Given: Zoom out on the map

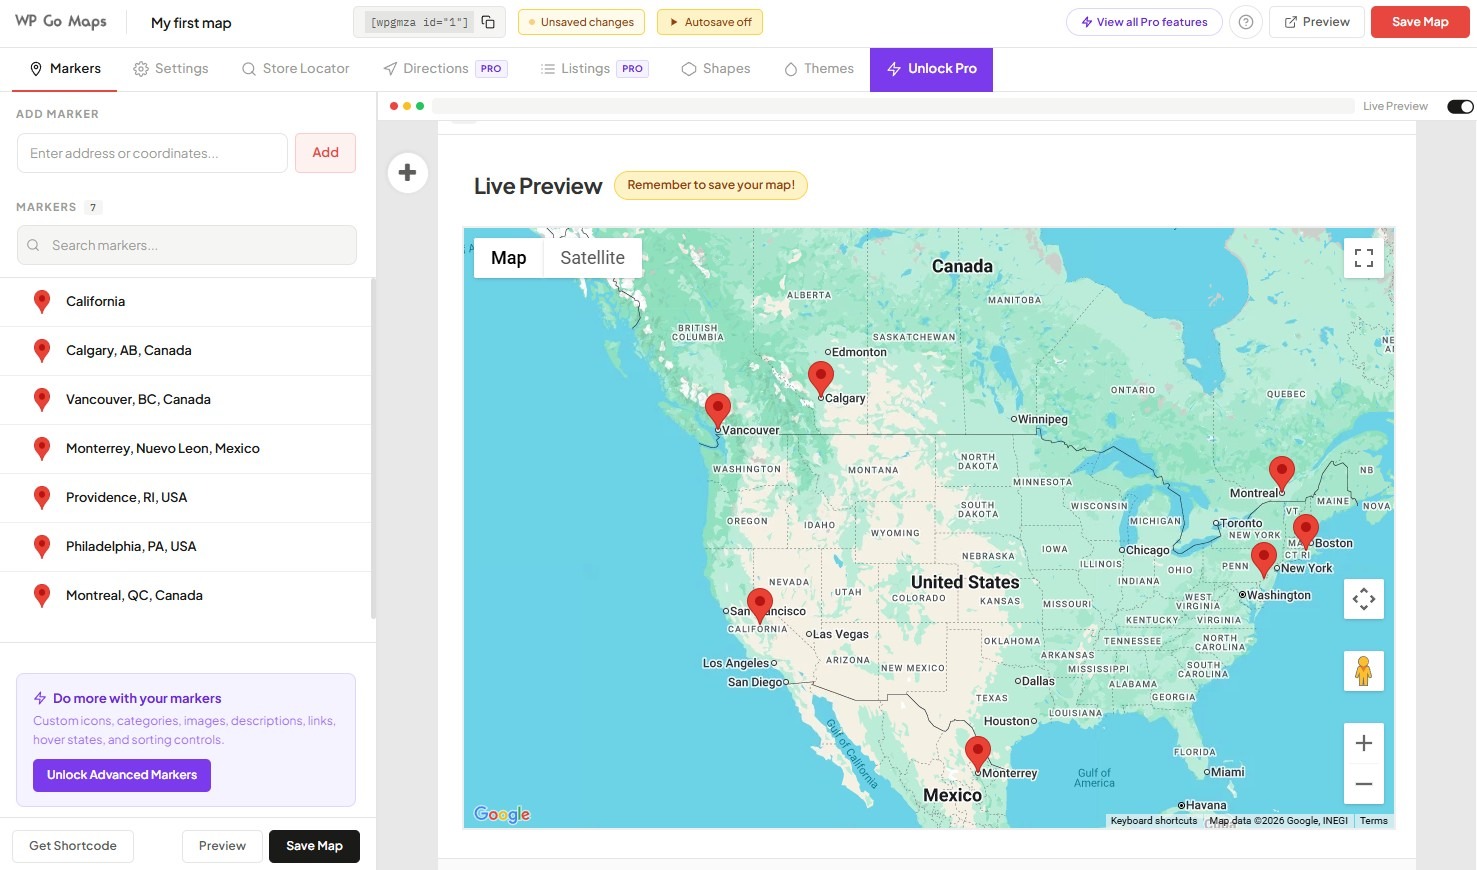Looking at the screenshot, I should click(x=1364, y=784).
